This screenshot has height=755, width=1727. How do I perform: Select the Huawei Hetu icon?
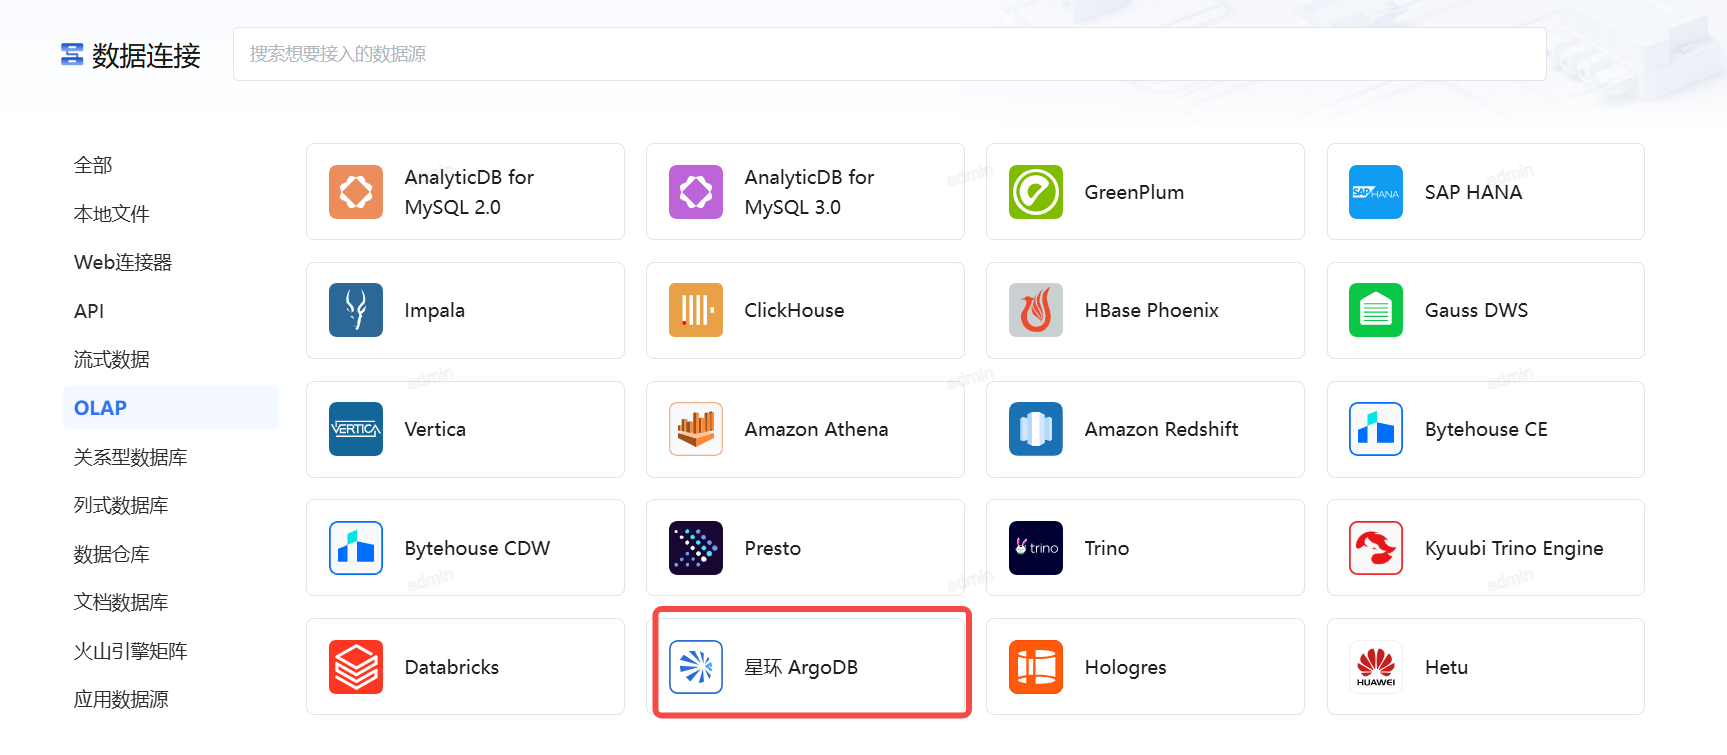(x=1375, y=667)
